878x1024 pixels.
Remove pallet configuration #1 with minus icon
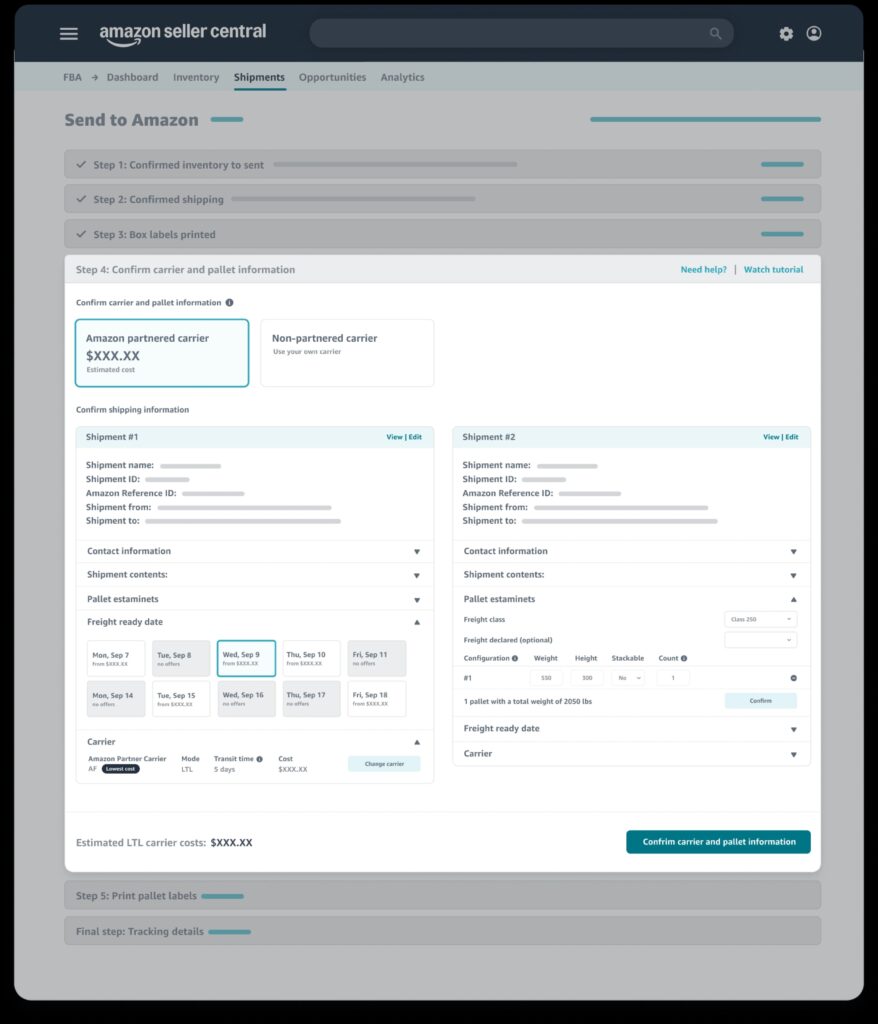point(794,678)
